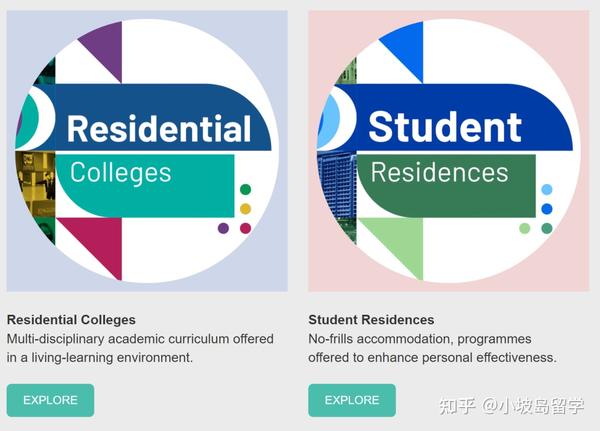Open the Student Residences heading link
This screenshot has width=600, height=431.
(371, 320)
